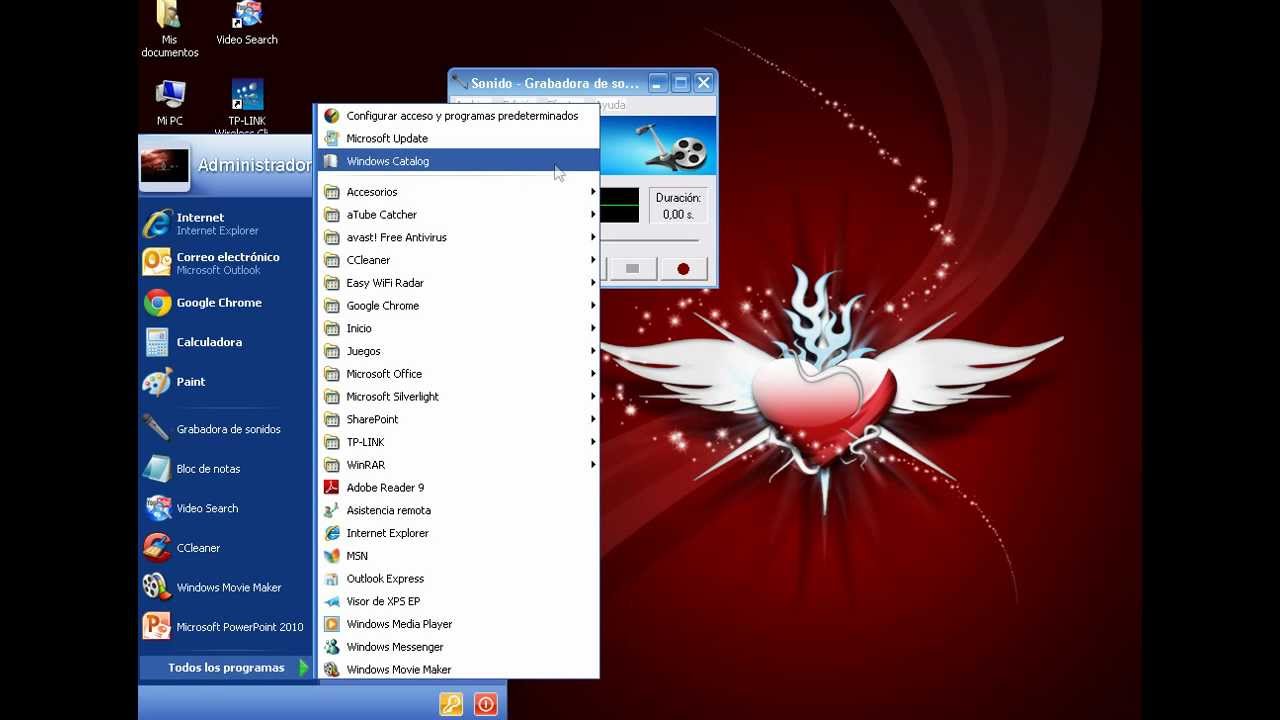Screen dimensions: 1280x720
Task: Open the Ayuda menu in sound recorder
Action: pyautogui.click(x=611, y=104)
